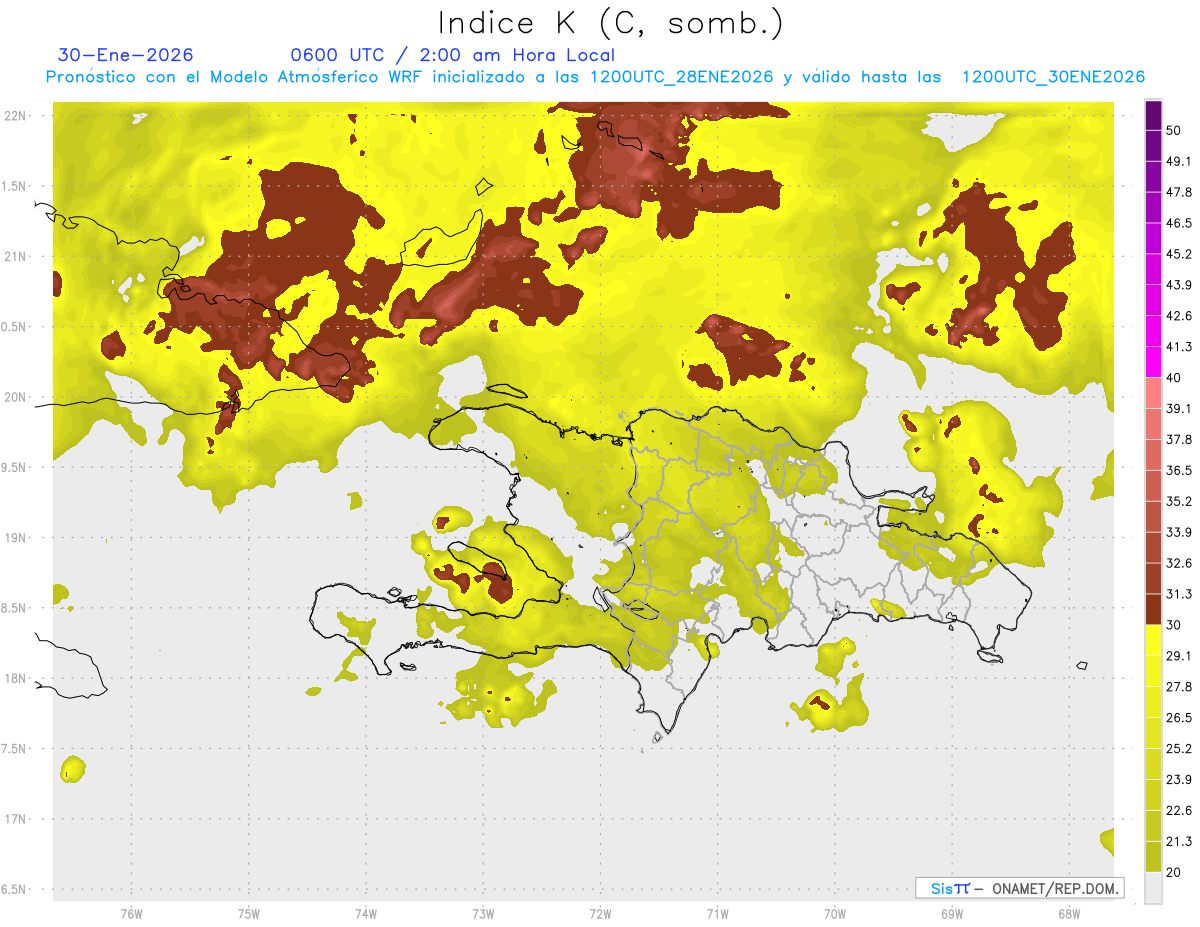Click the '18N' latitude label
Image resolution: width=1200 pixels, height=927 pixels.
(x=15, y=678)
